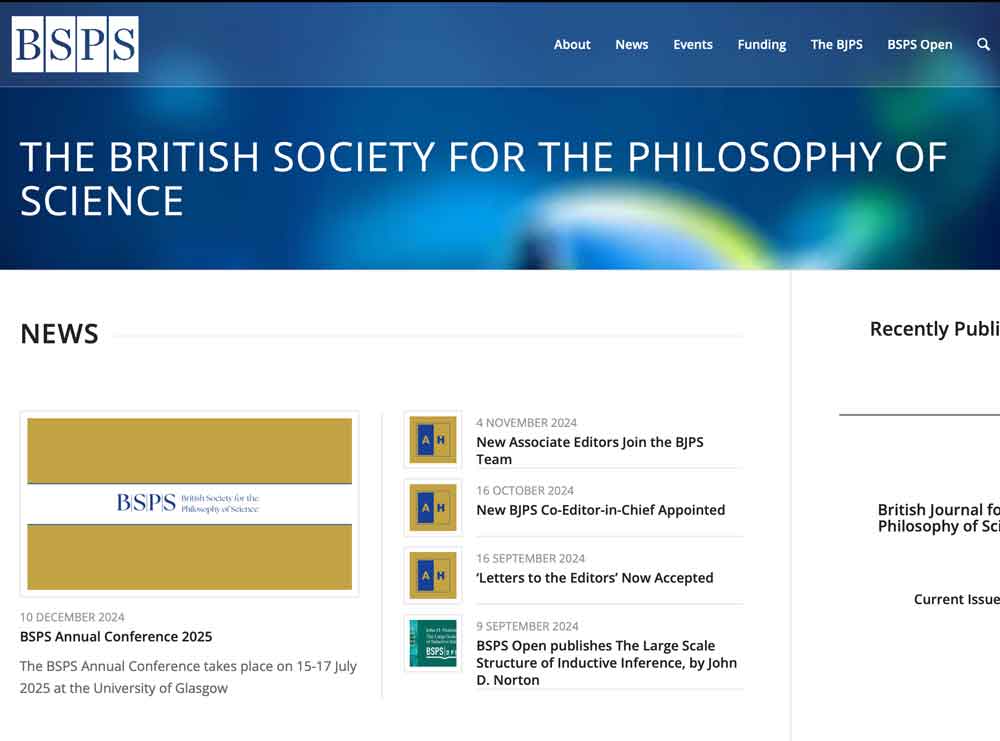Open New Associate Editors Join the BJPS Team
Viewport: 1000px width, 741px height.
[x=590, y=450]
